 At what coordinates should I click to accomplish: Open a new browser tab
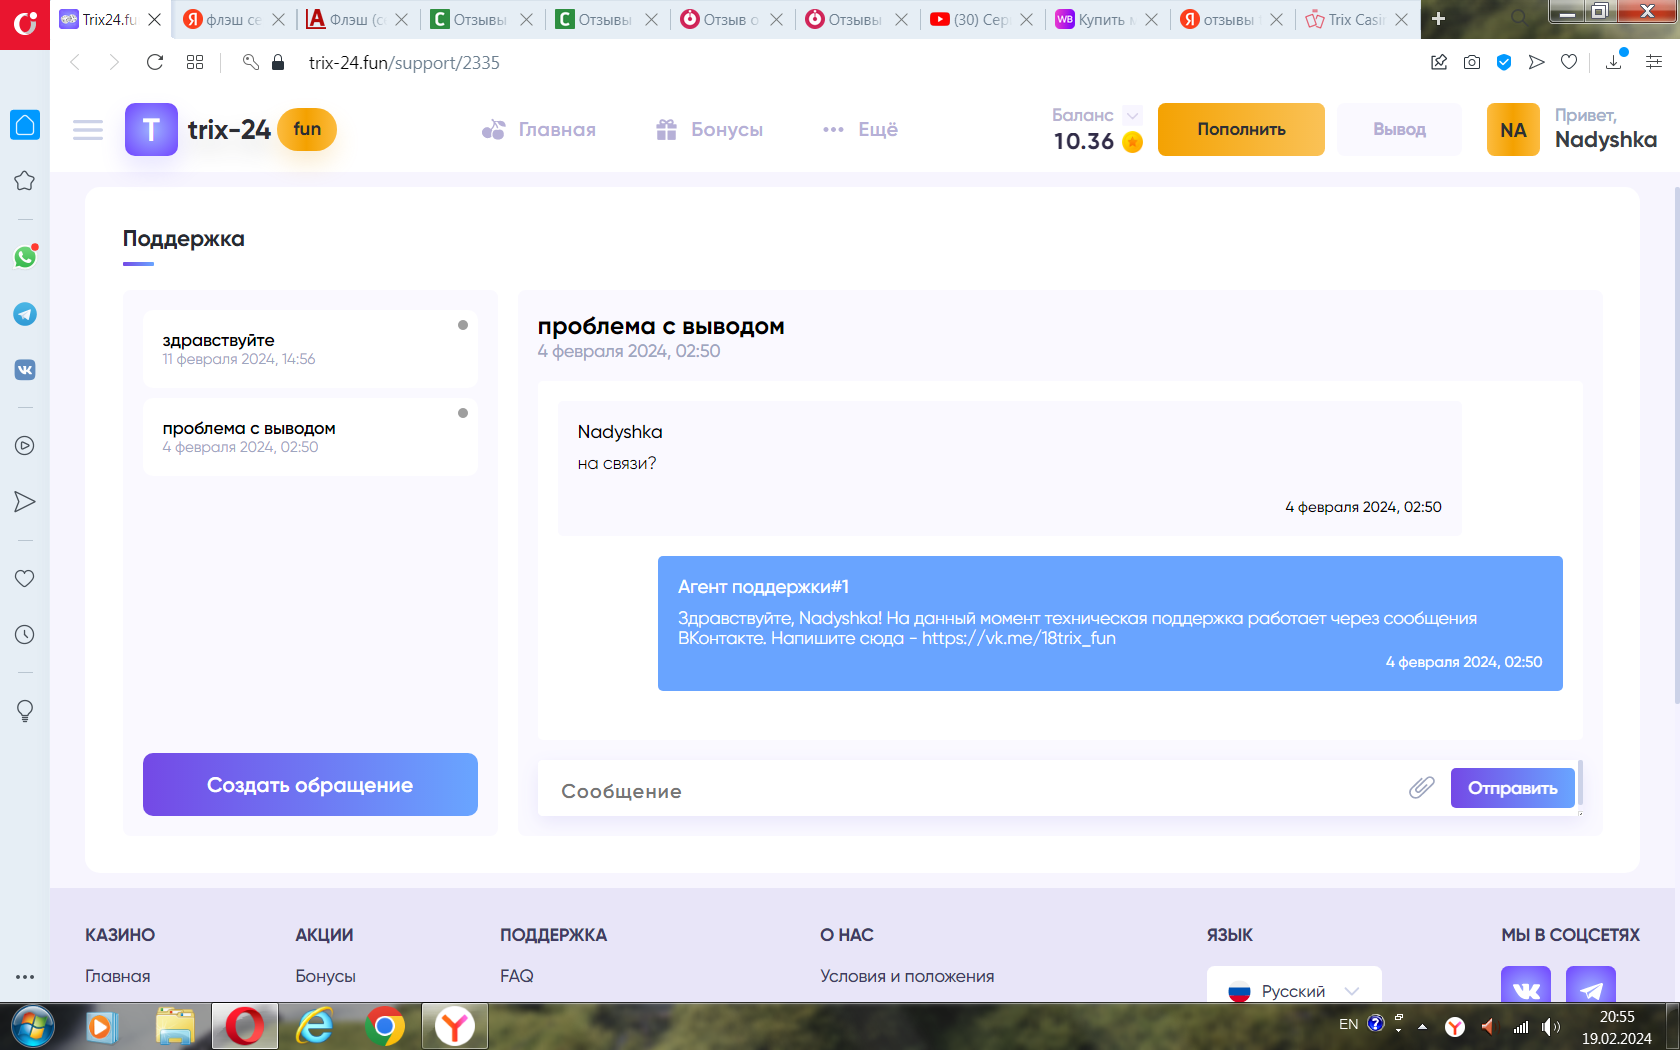[x=1438, y=19]
